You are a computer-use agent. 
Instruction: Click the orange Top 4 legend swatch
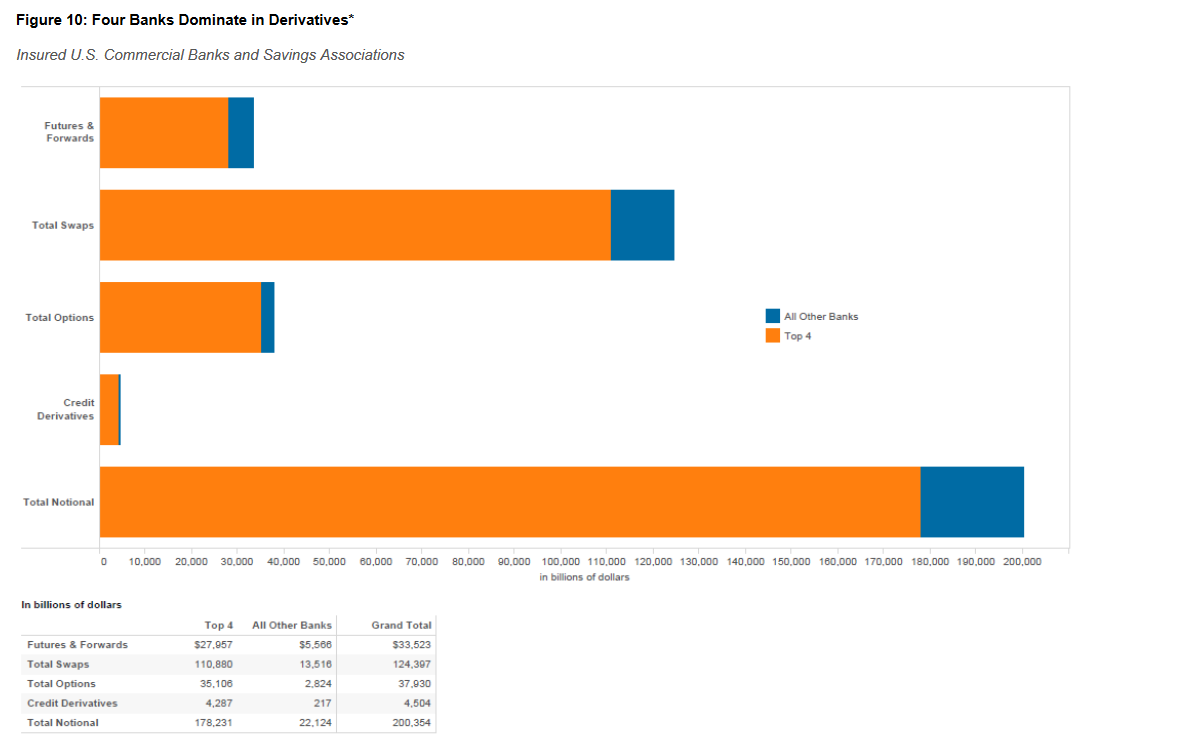tap(772, 336)
